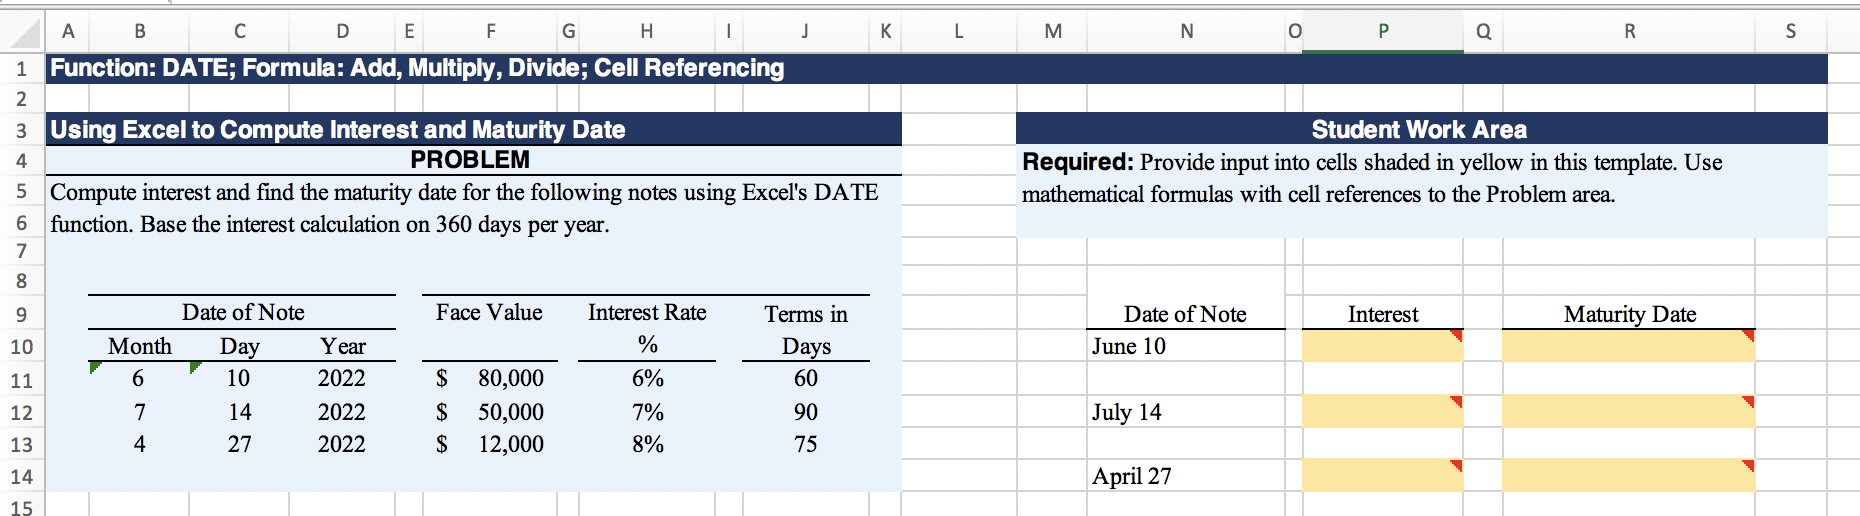Select interest rate cell 7%
1860x516 pixels.
(x=647, y=412)
